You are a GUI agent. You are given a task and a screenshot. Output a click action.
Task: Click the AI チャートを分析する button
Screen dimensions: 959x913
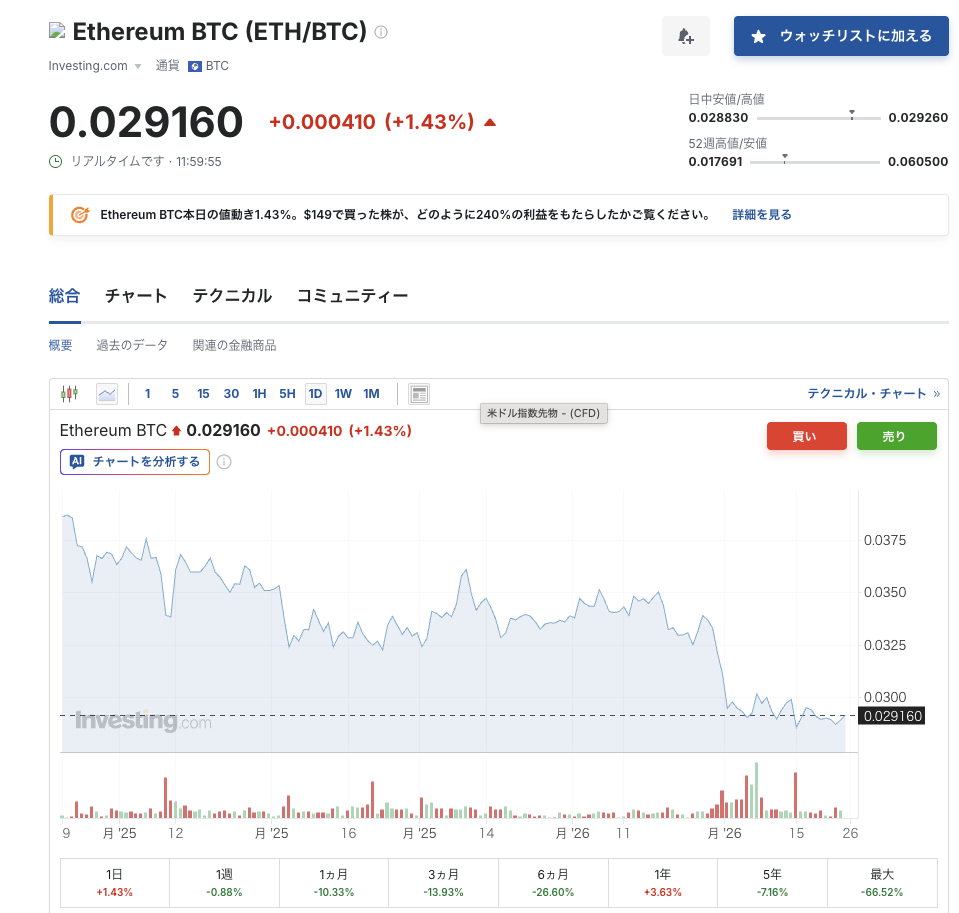135,462
